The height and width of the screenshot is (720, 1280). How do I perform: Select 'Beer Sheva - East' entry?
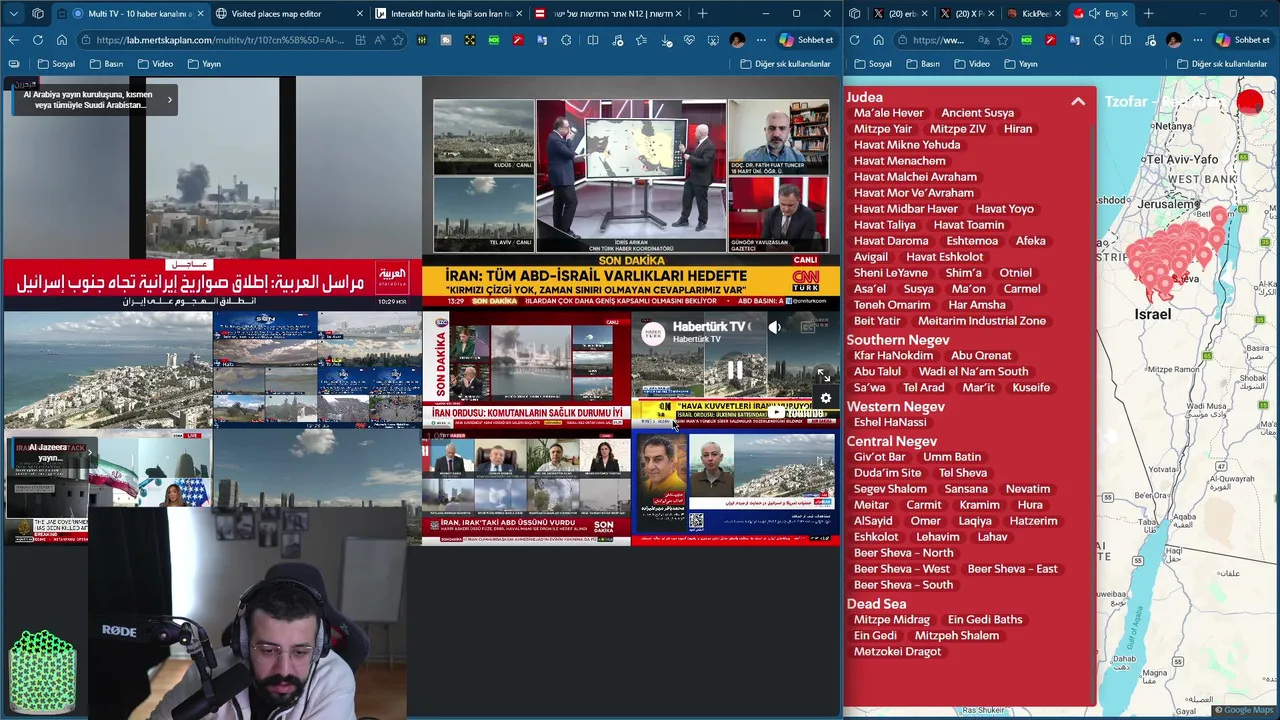(1012, 569)
